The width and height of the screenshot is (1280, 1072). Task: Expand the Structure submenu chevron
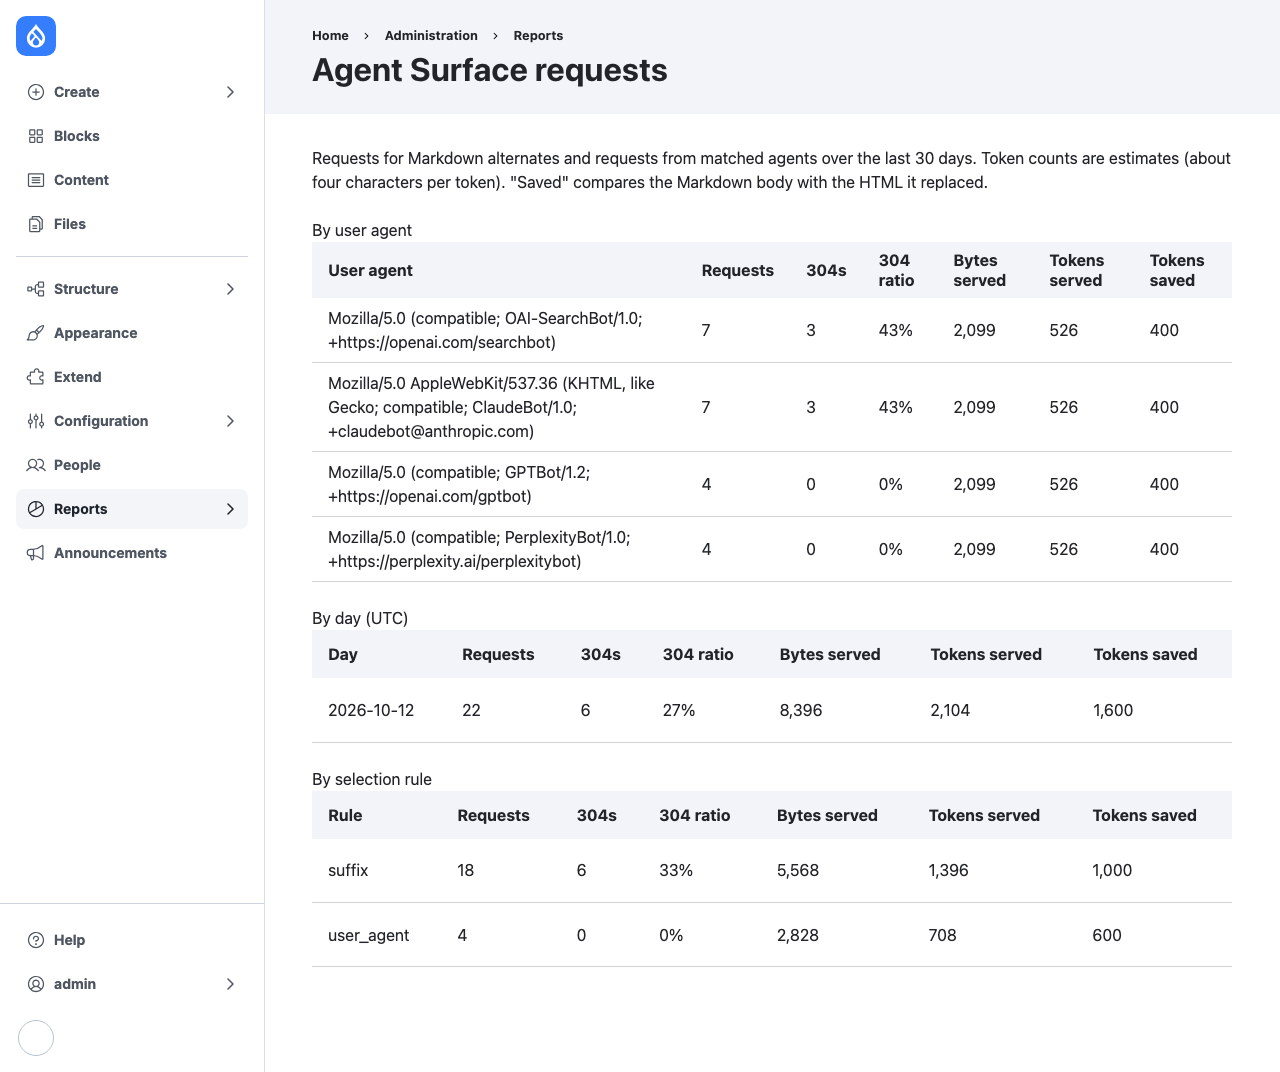click(231, 289)
